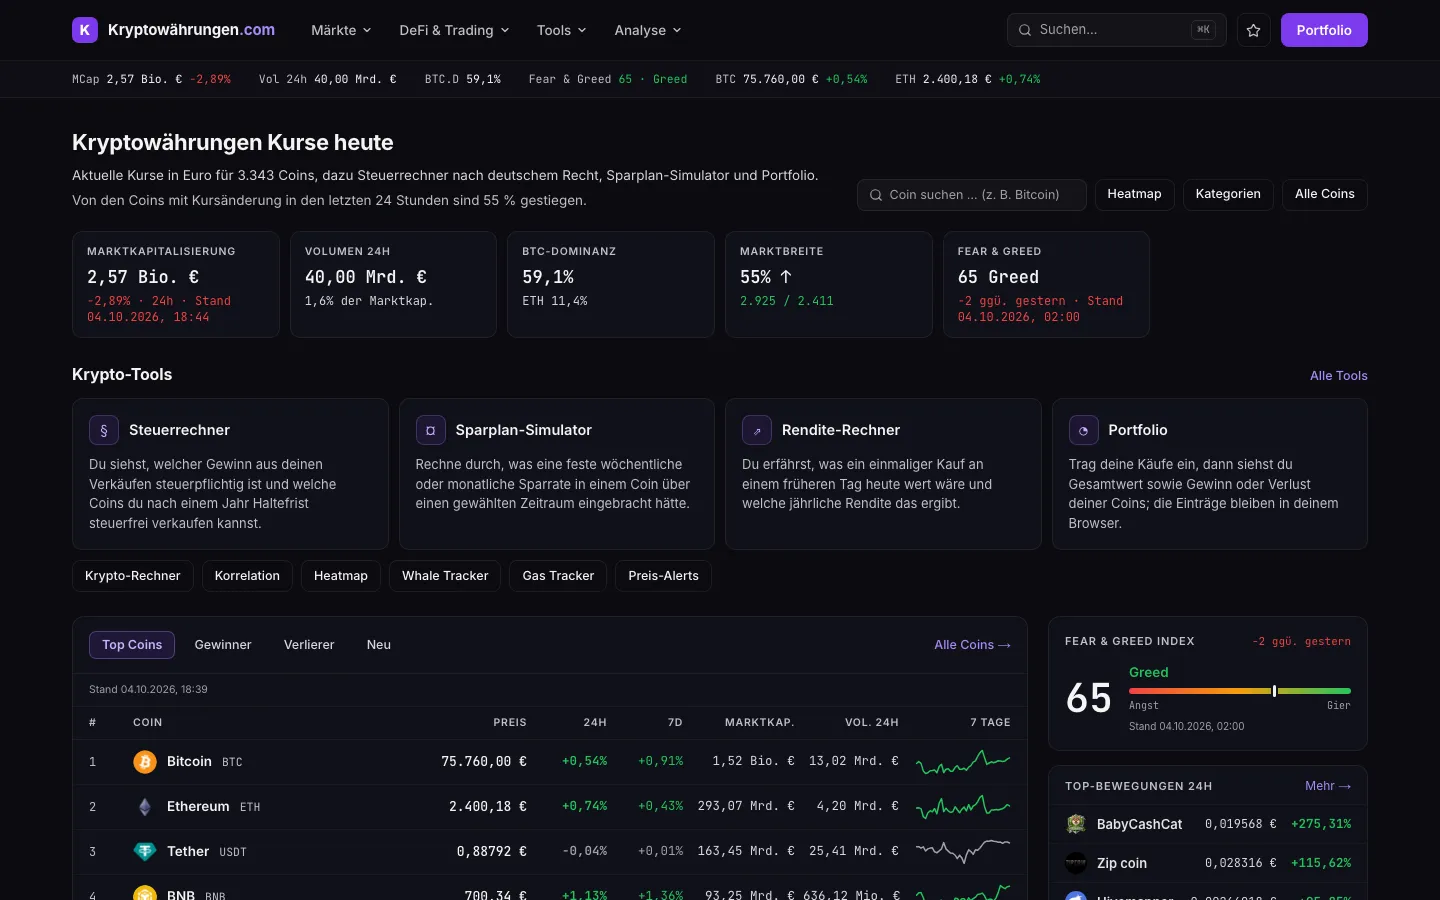
Task: Click the purple K logo icon
Action: click(x=85, y=30)
